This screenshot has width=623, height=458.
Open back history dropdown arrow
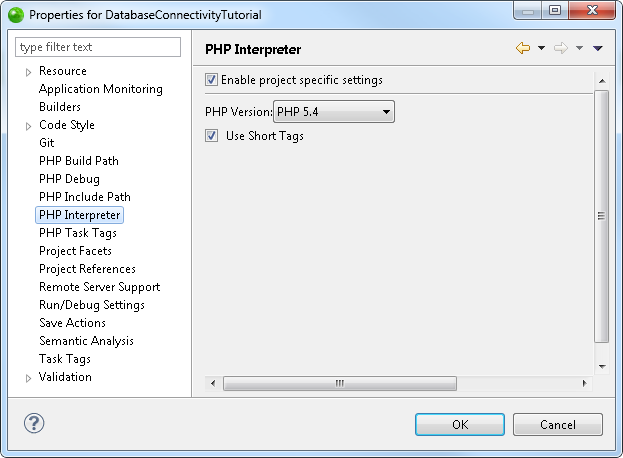click(541, 48)
